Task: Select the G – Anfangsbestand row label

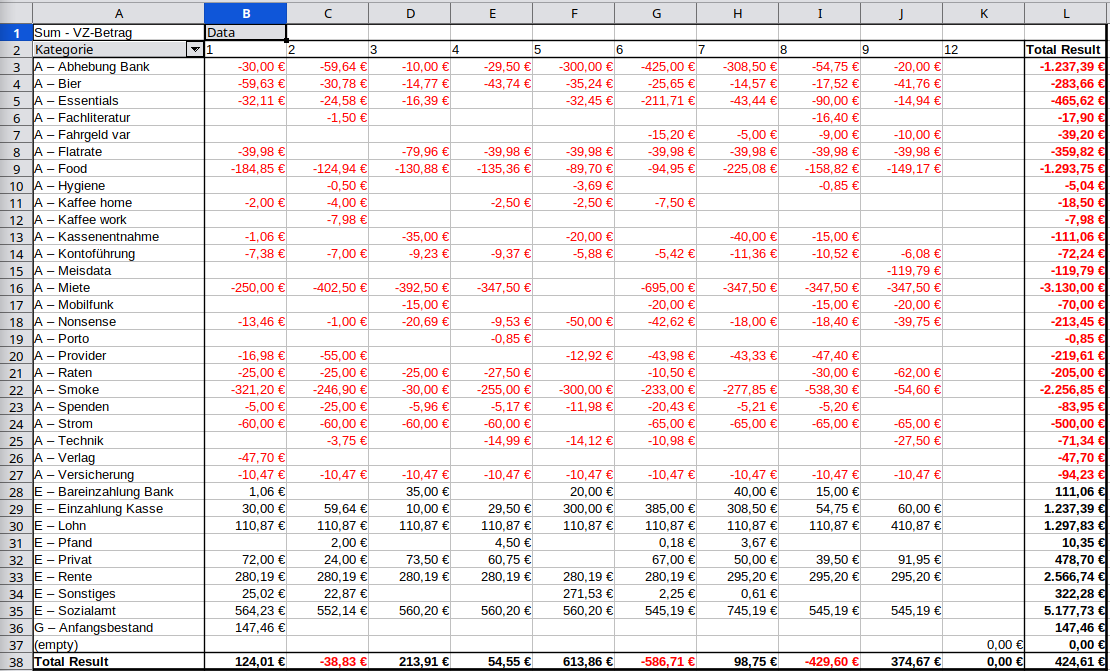Action: (118, 628)
